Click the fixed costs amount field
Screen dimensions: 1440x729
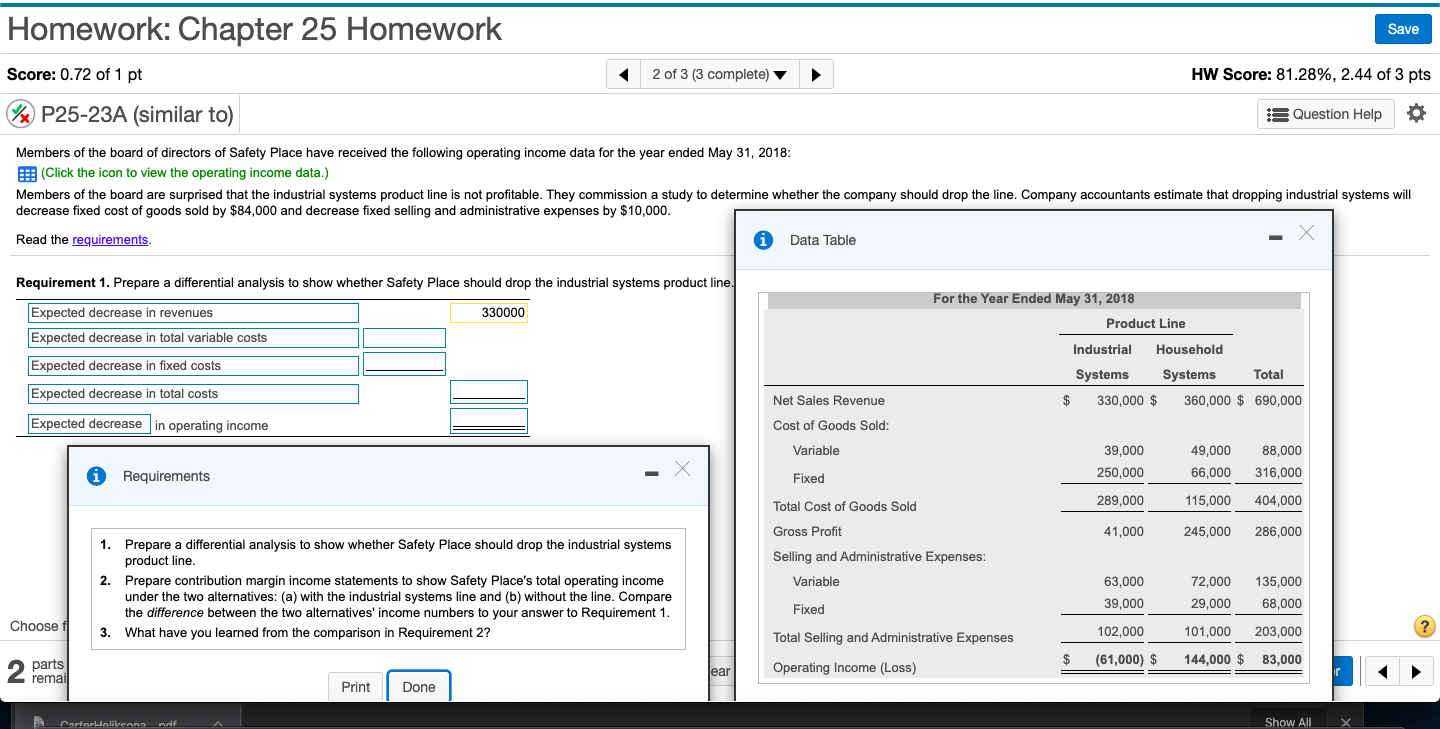click(404, 363)
